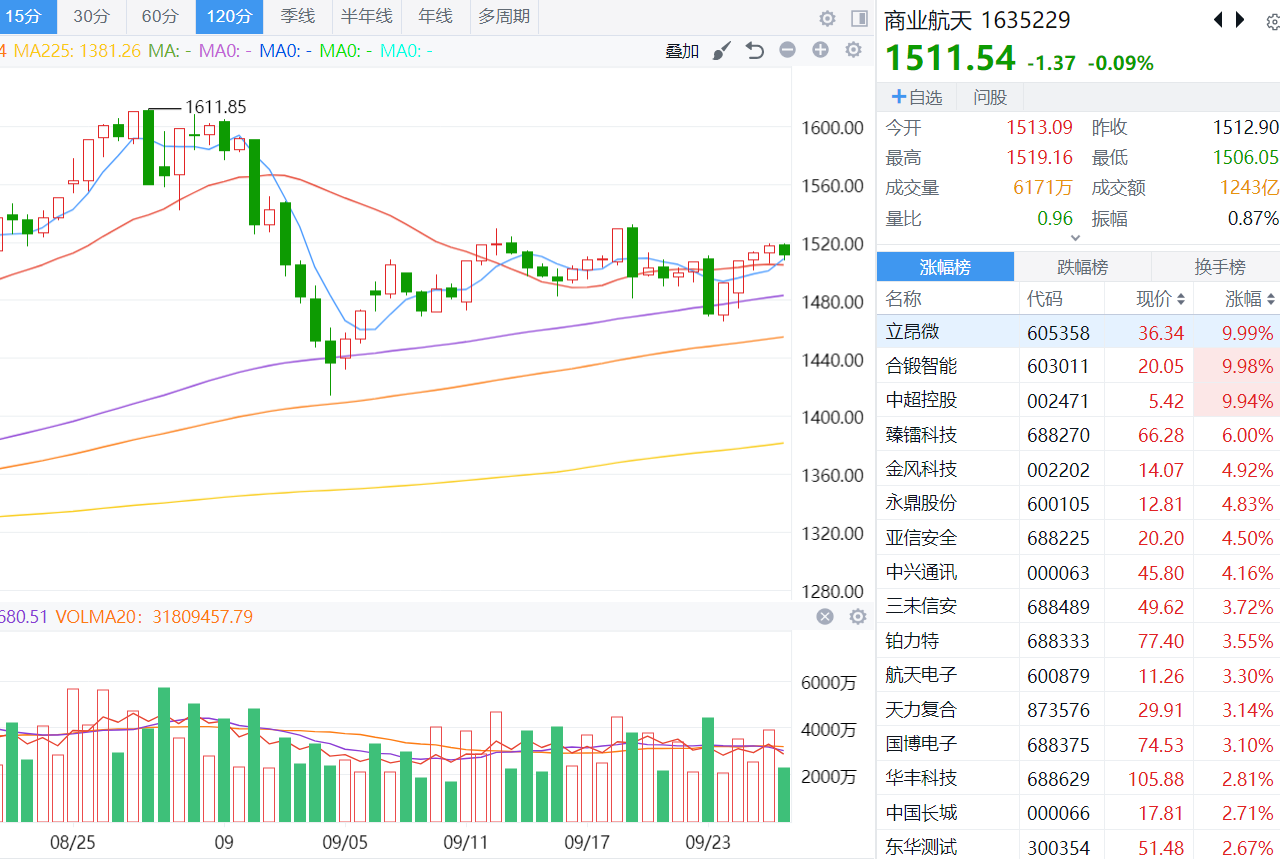Zoom out chart with minus icon

coord(788,50)
